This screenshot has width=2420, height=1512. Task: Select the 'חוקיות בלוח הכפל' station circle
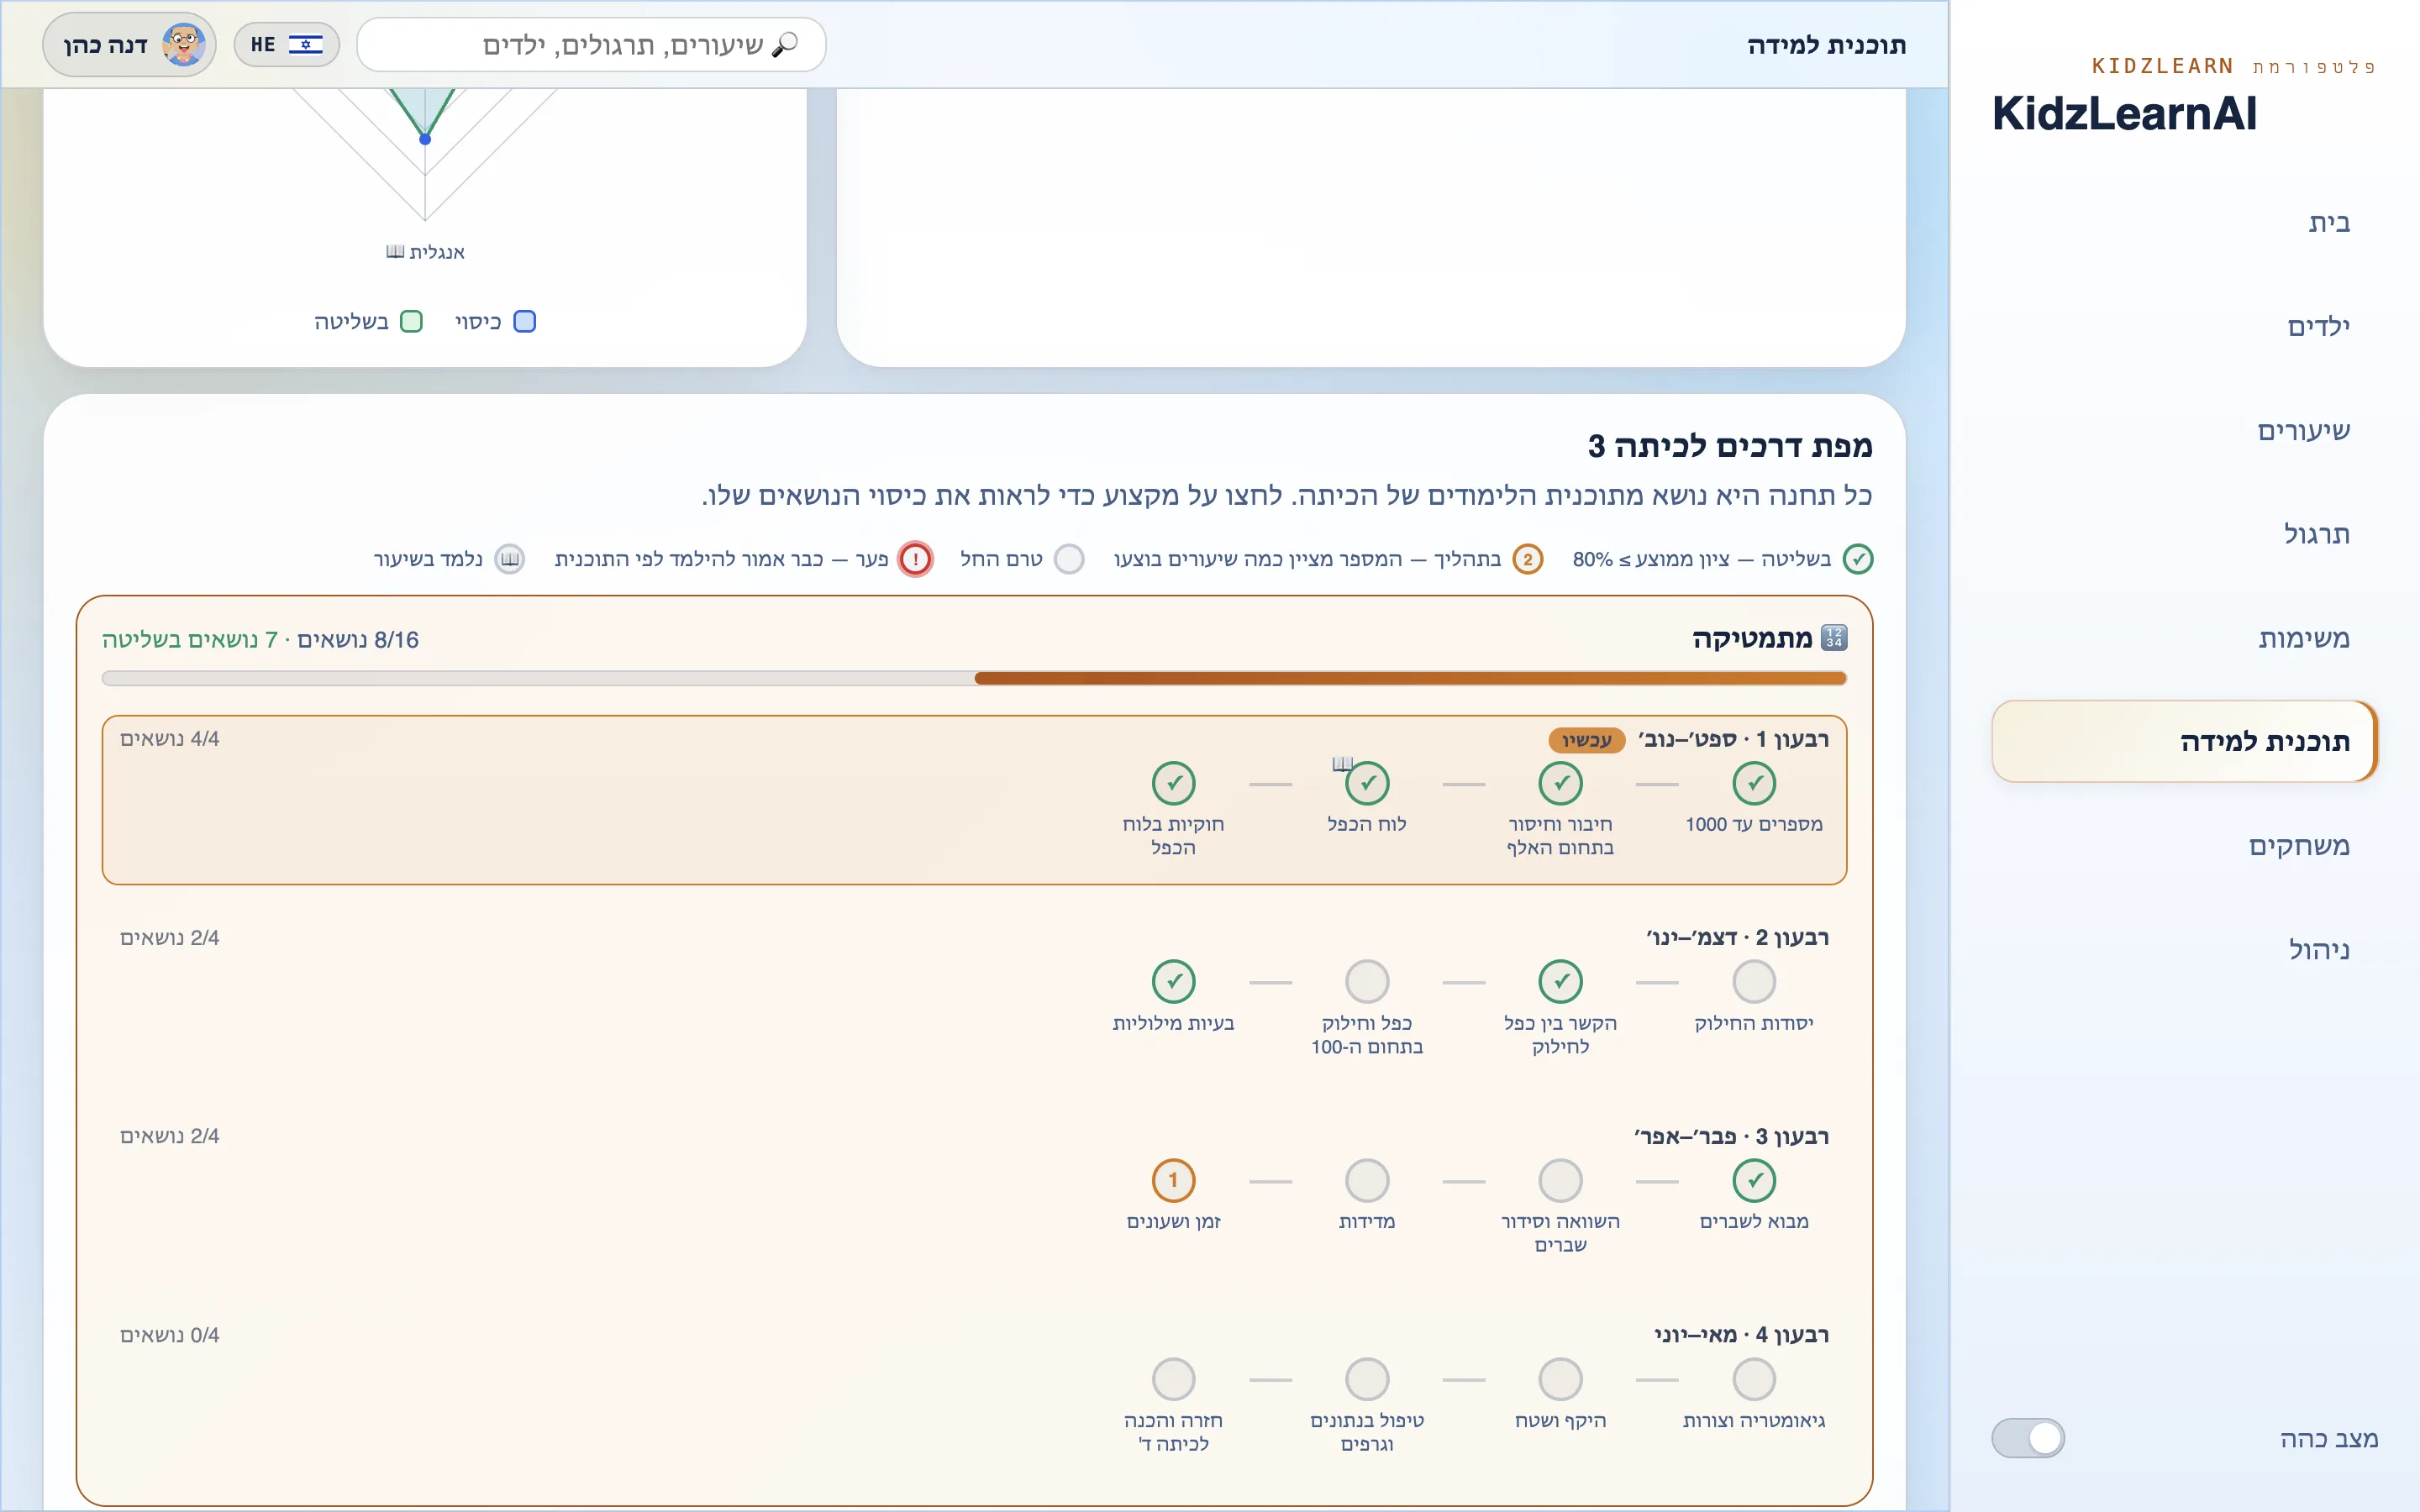point(1173,783)
